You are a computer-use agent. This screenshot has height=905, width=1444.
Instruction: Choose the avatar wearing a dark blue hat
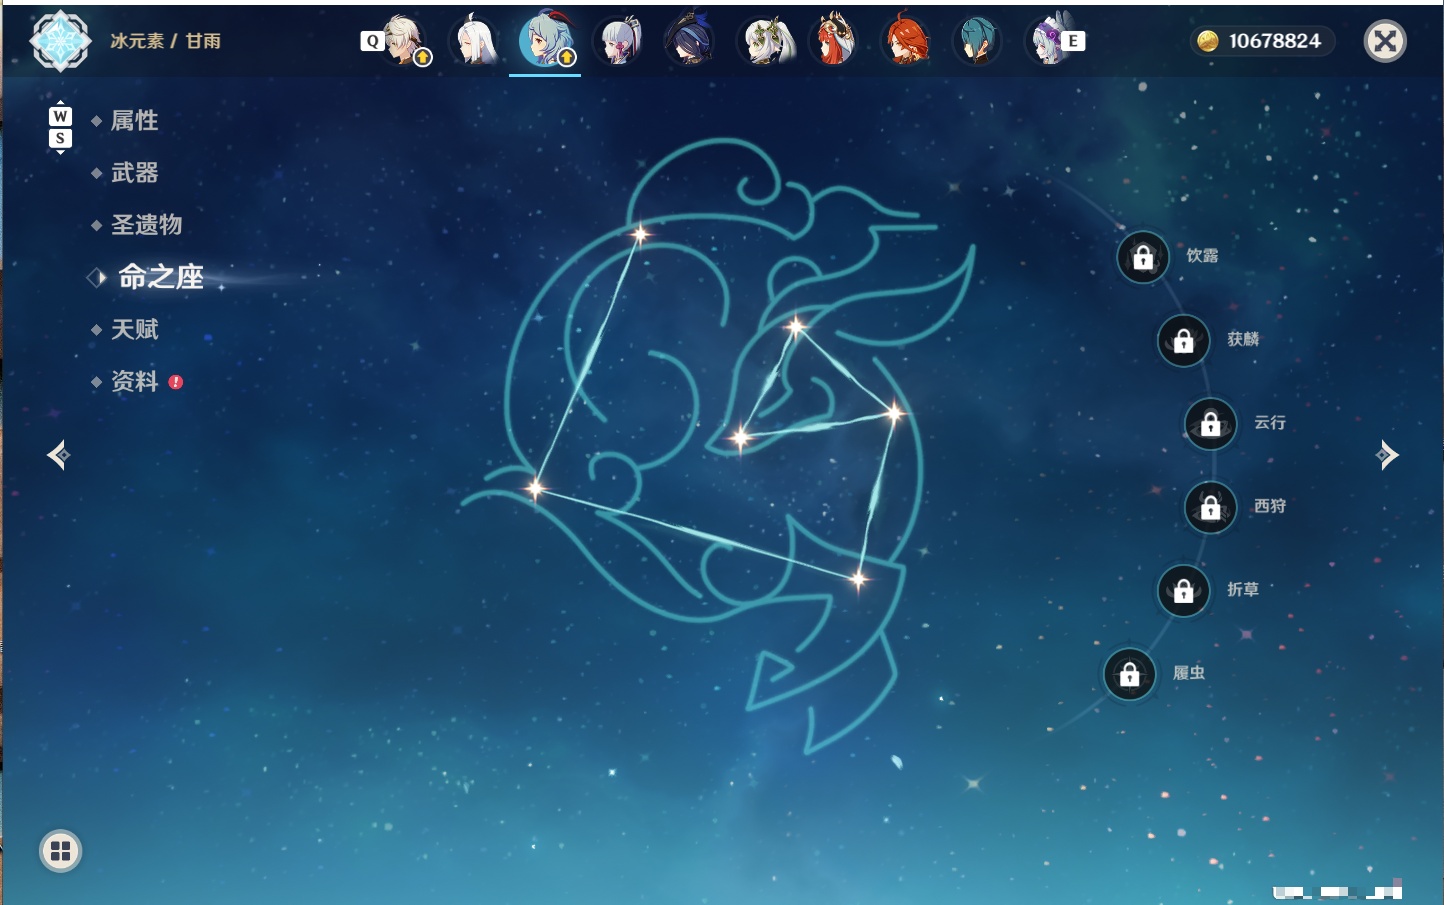[690, 41]
